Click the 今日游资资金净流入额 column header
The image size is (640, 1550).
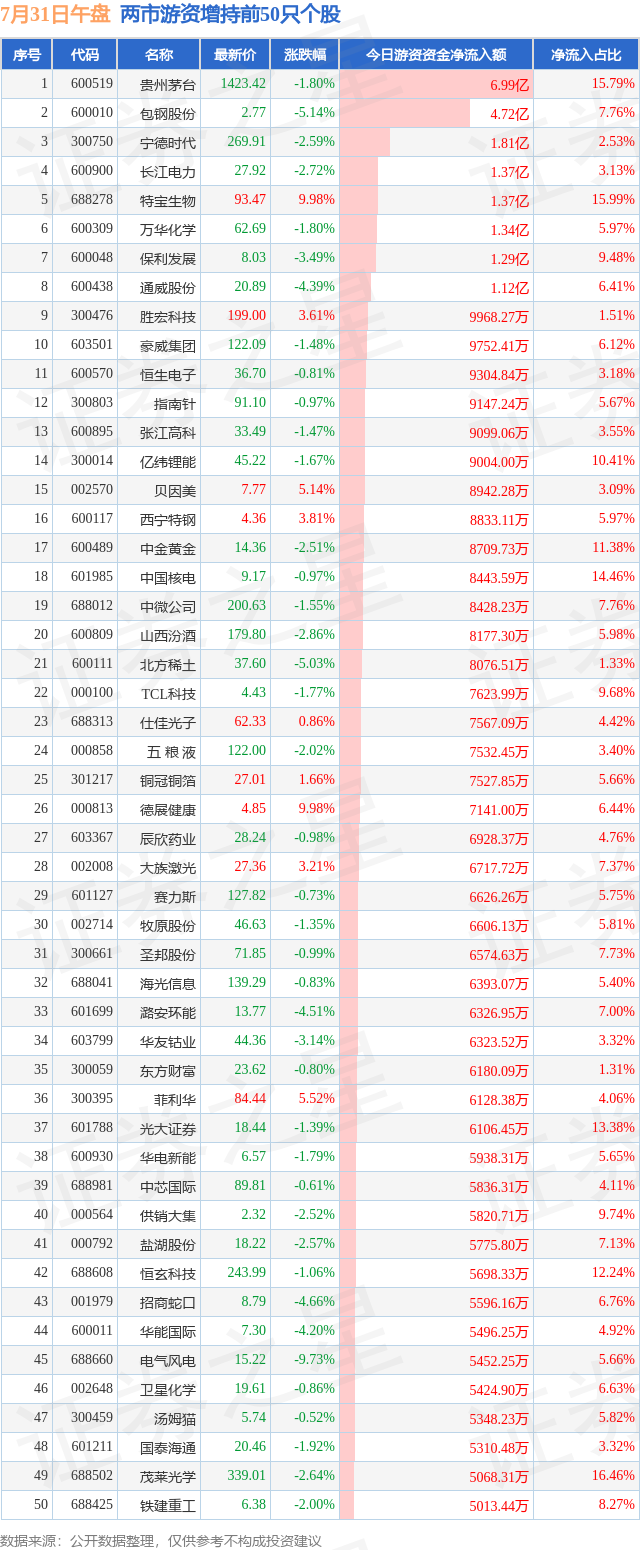pyautogui.click(x=436, y=55)
